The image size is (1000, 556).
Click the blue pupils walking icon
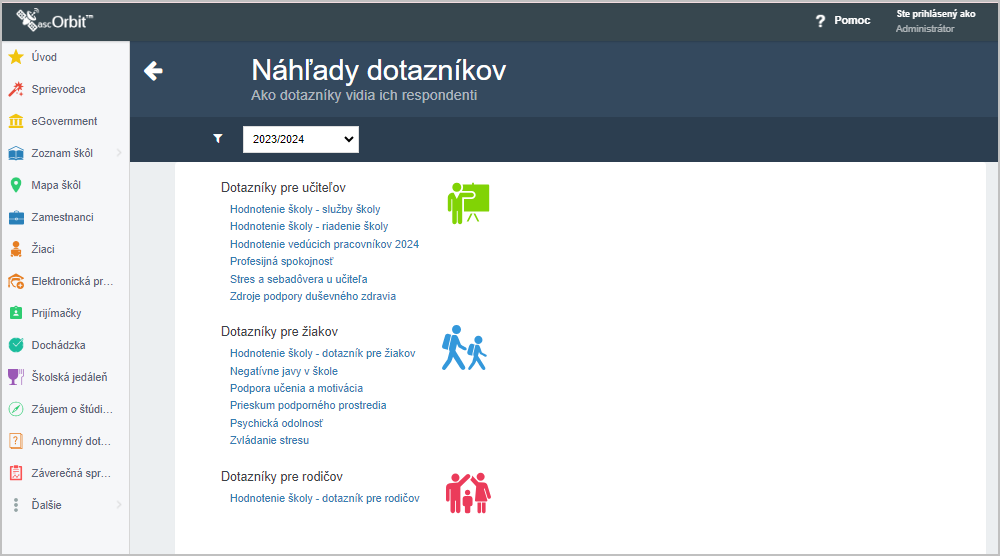(x=464, y=348)
